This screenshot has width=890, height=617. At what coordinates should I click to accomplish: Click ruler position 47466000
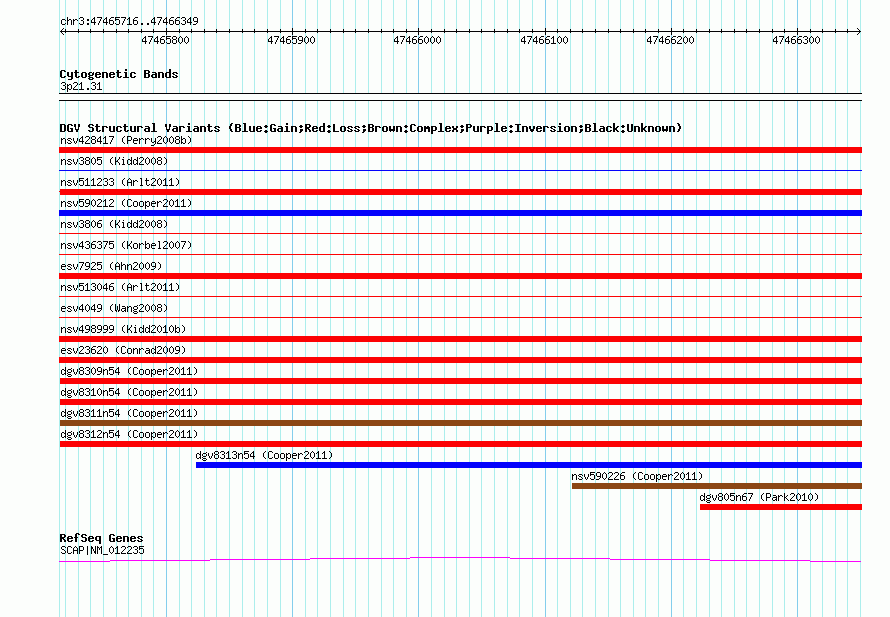click(x=417, y=40)
